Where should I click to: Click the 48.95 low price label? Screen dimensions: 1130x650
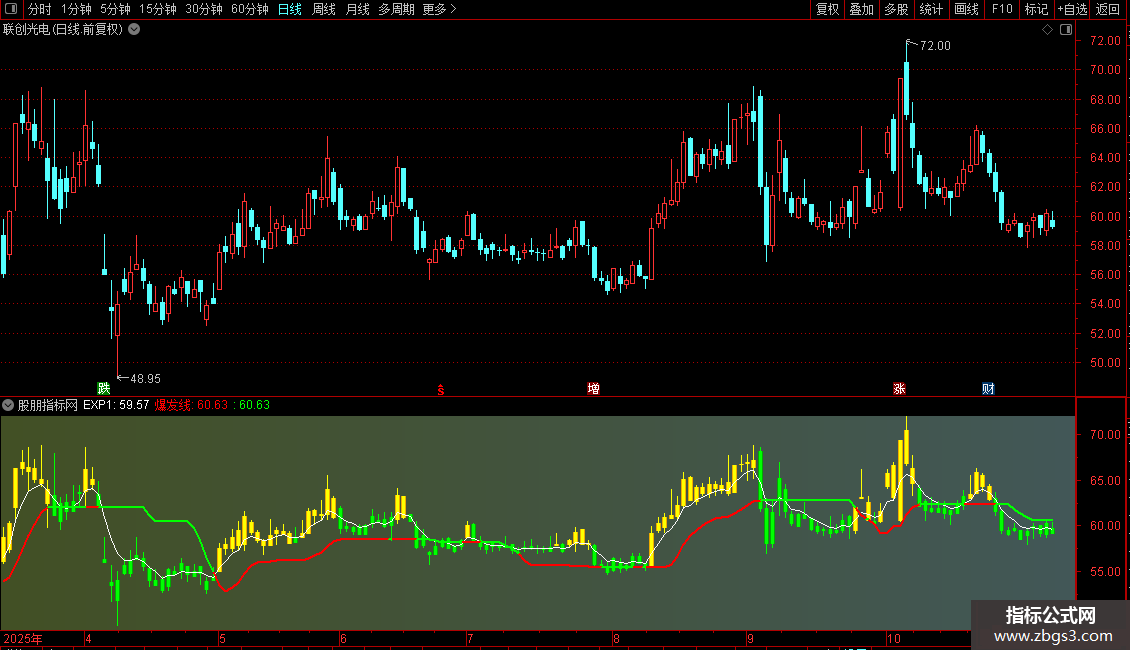[146, 378]
